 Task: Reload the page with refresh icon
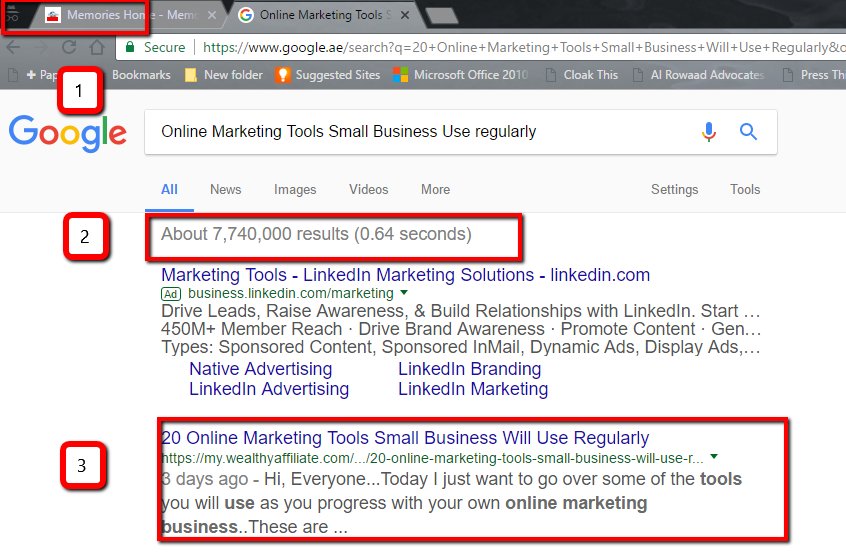coord(69,47)
